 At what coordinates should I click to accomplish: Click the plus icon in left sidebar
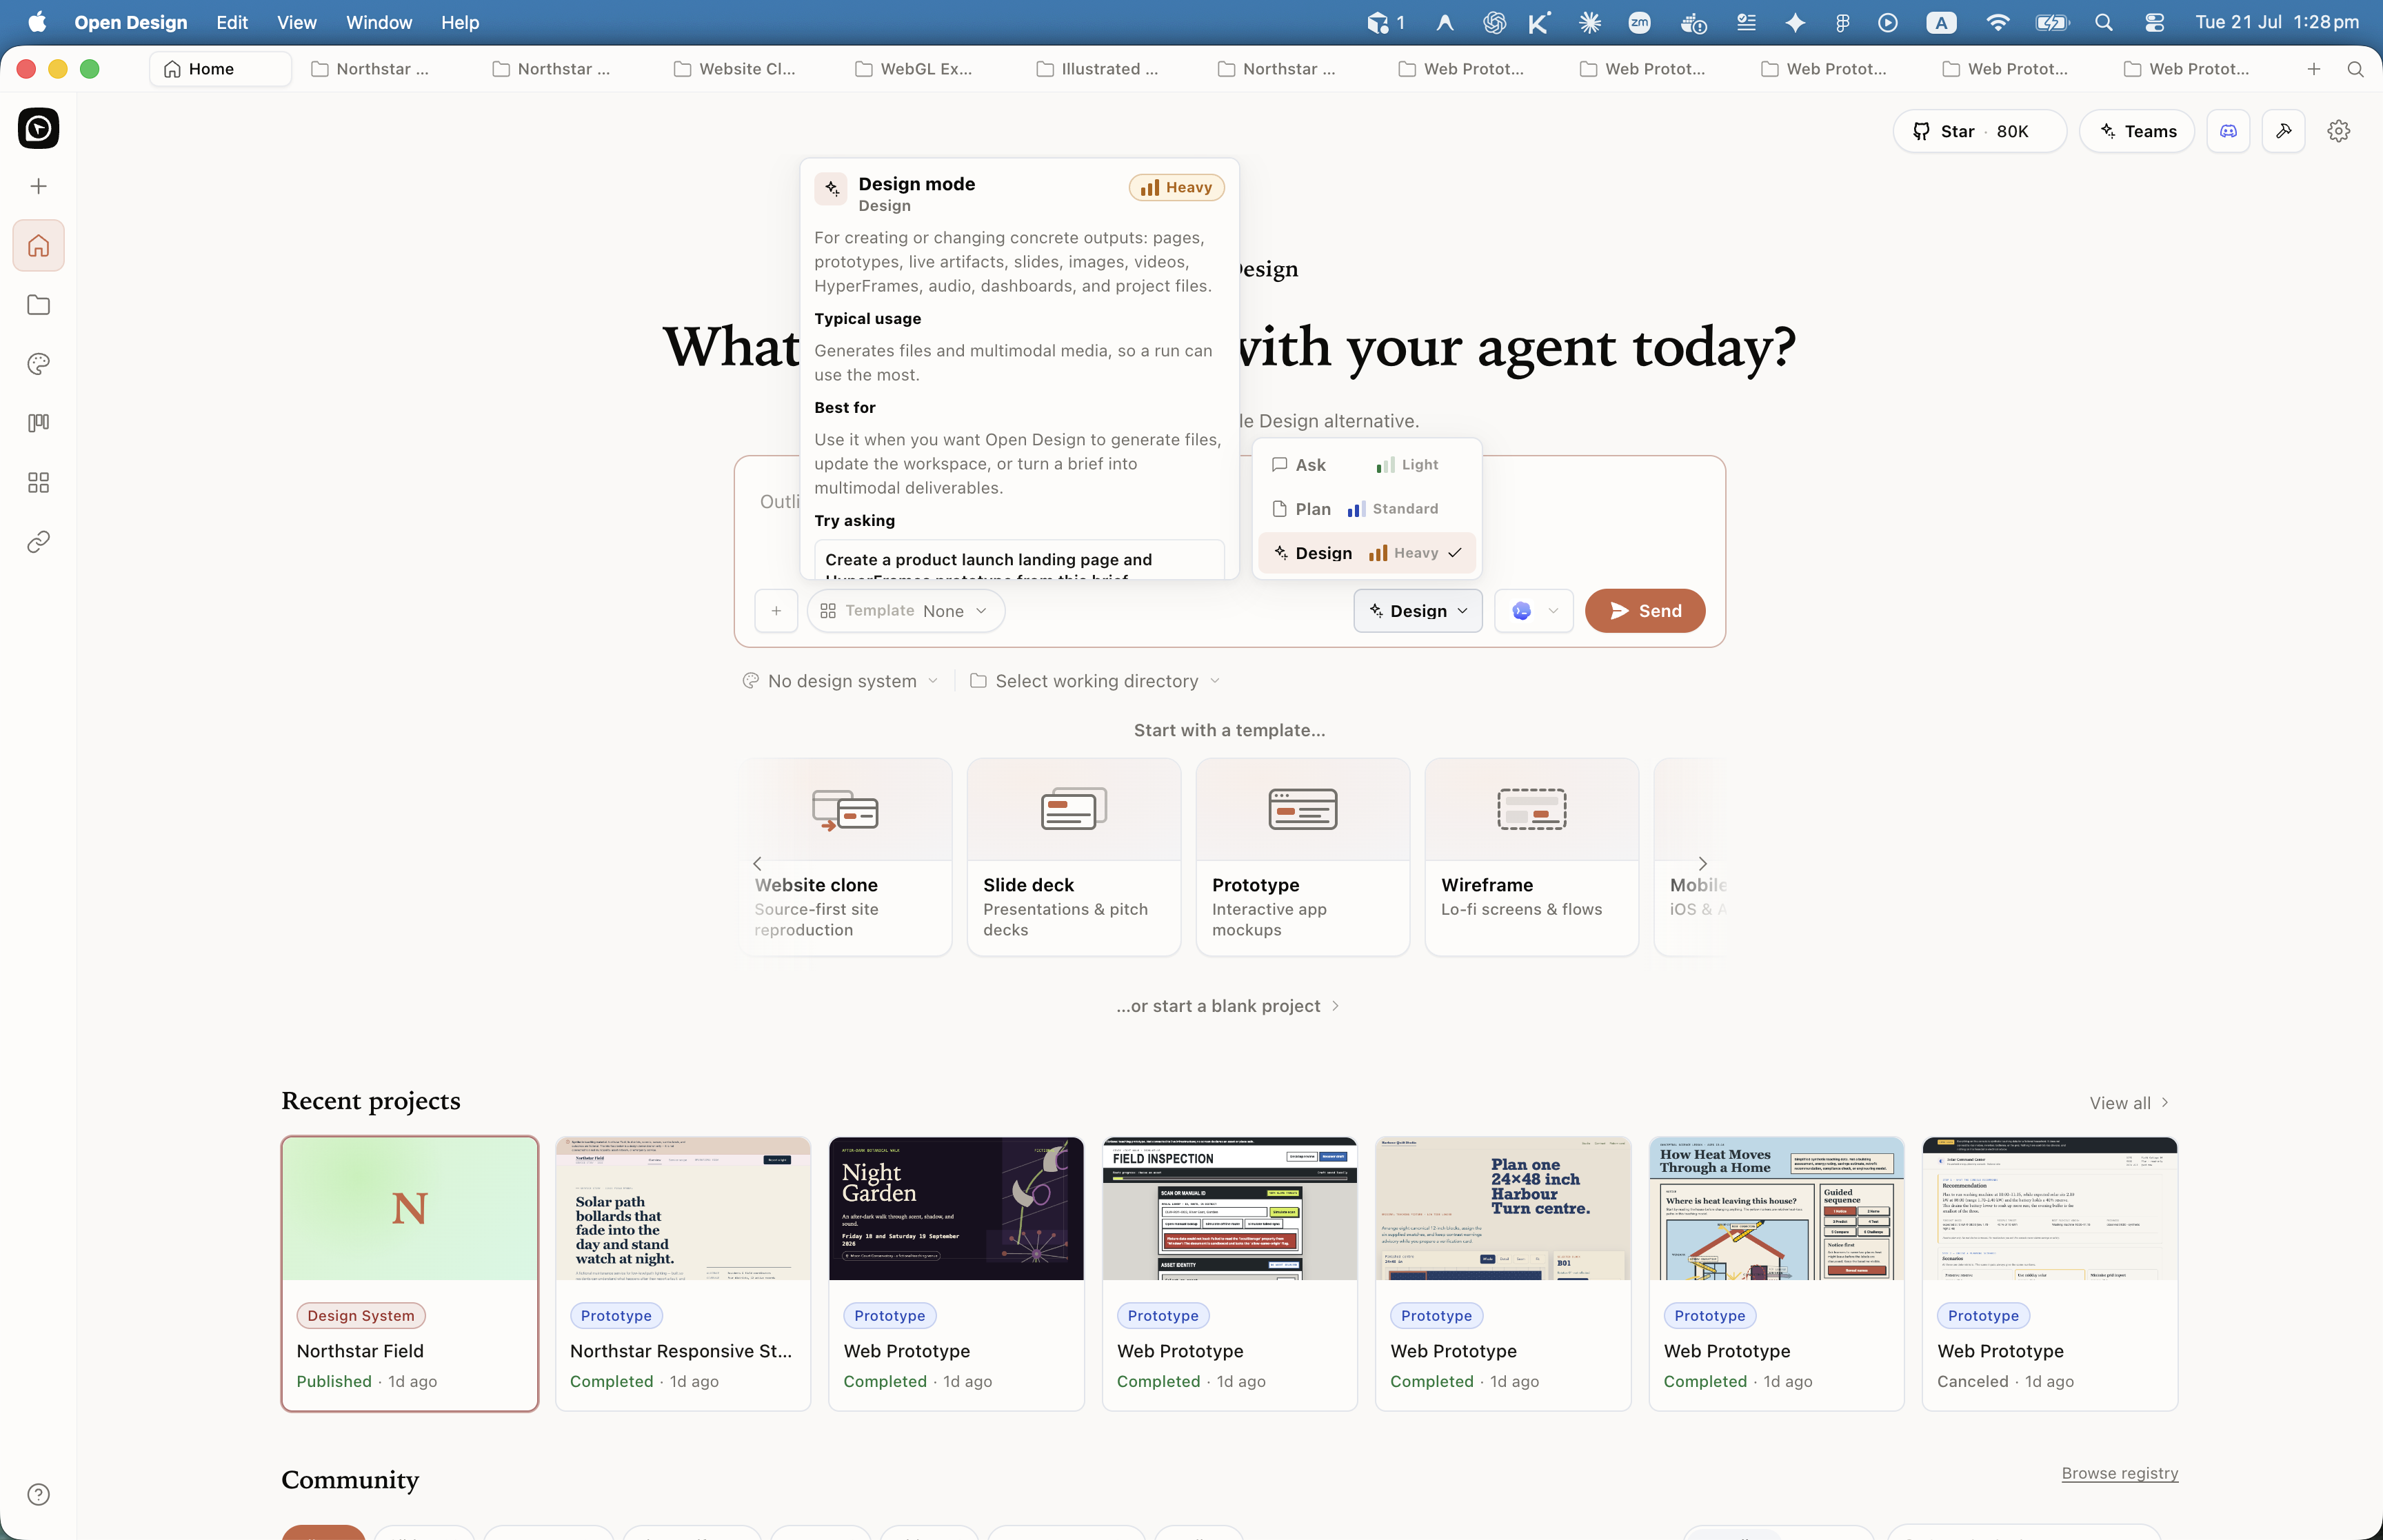click(38, 187)
